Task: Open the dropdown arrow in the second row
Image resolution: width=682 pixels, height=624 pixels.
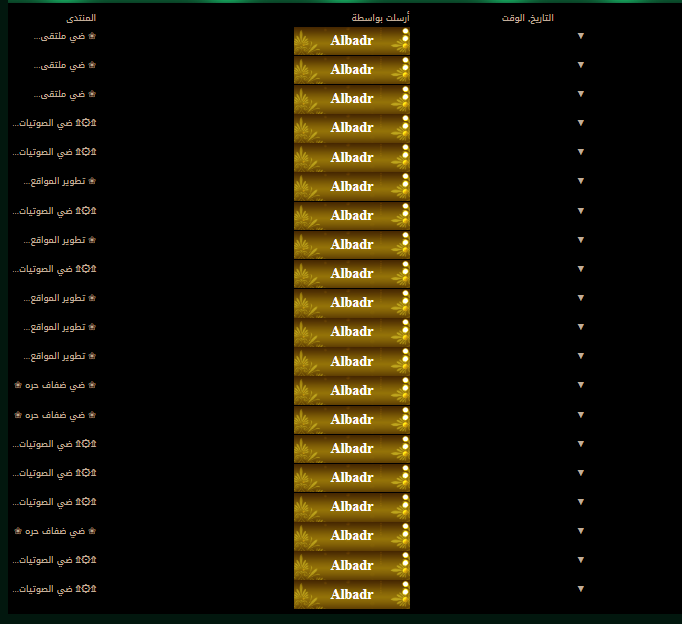Action: 581,65
